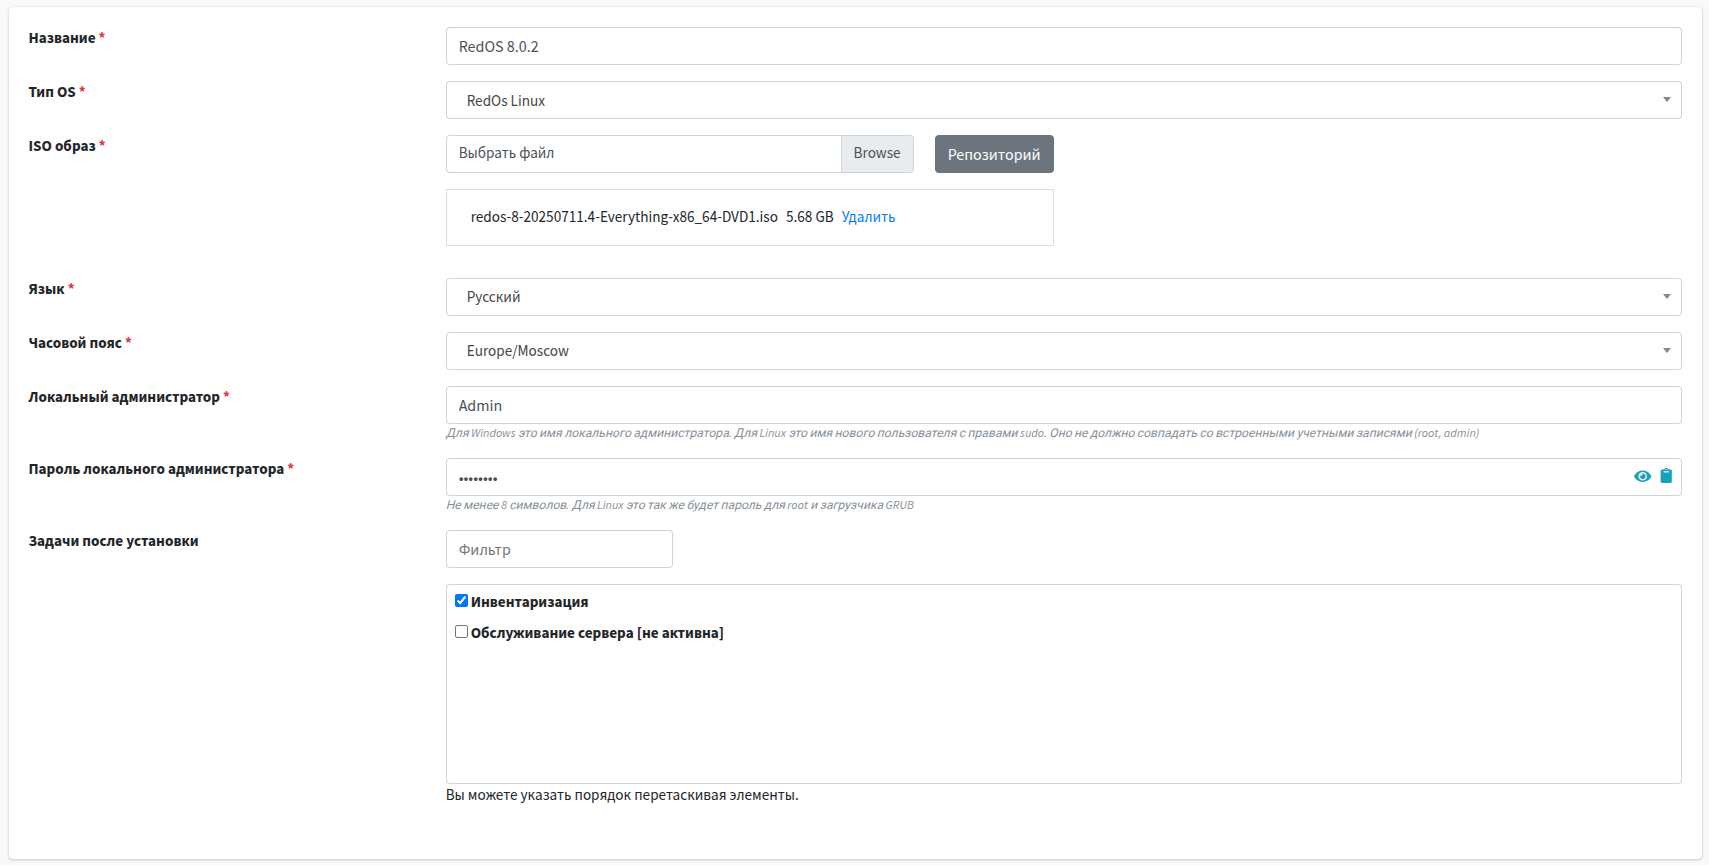1709x865 pixels.
Task: Select the redos-8 DVD1.iso file entry
Action: tap(623, 217)
